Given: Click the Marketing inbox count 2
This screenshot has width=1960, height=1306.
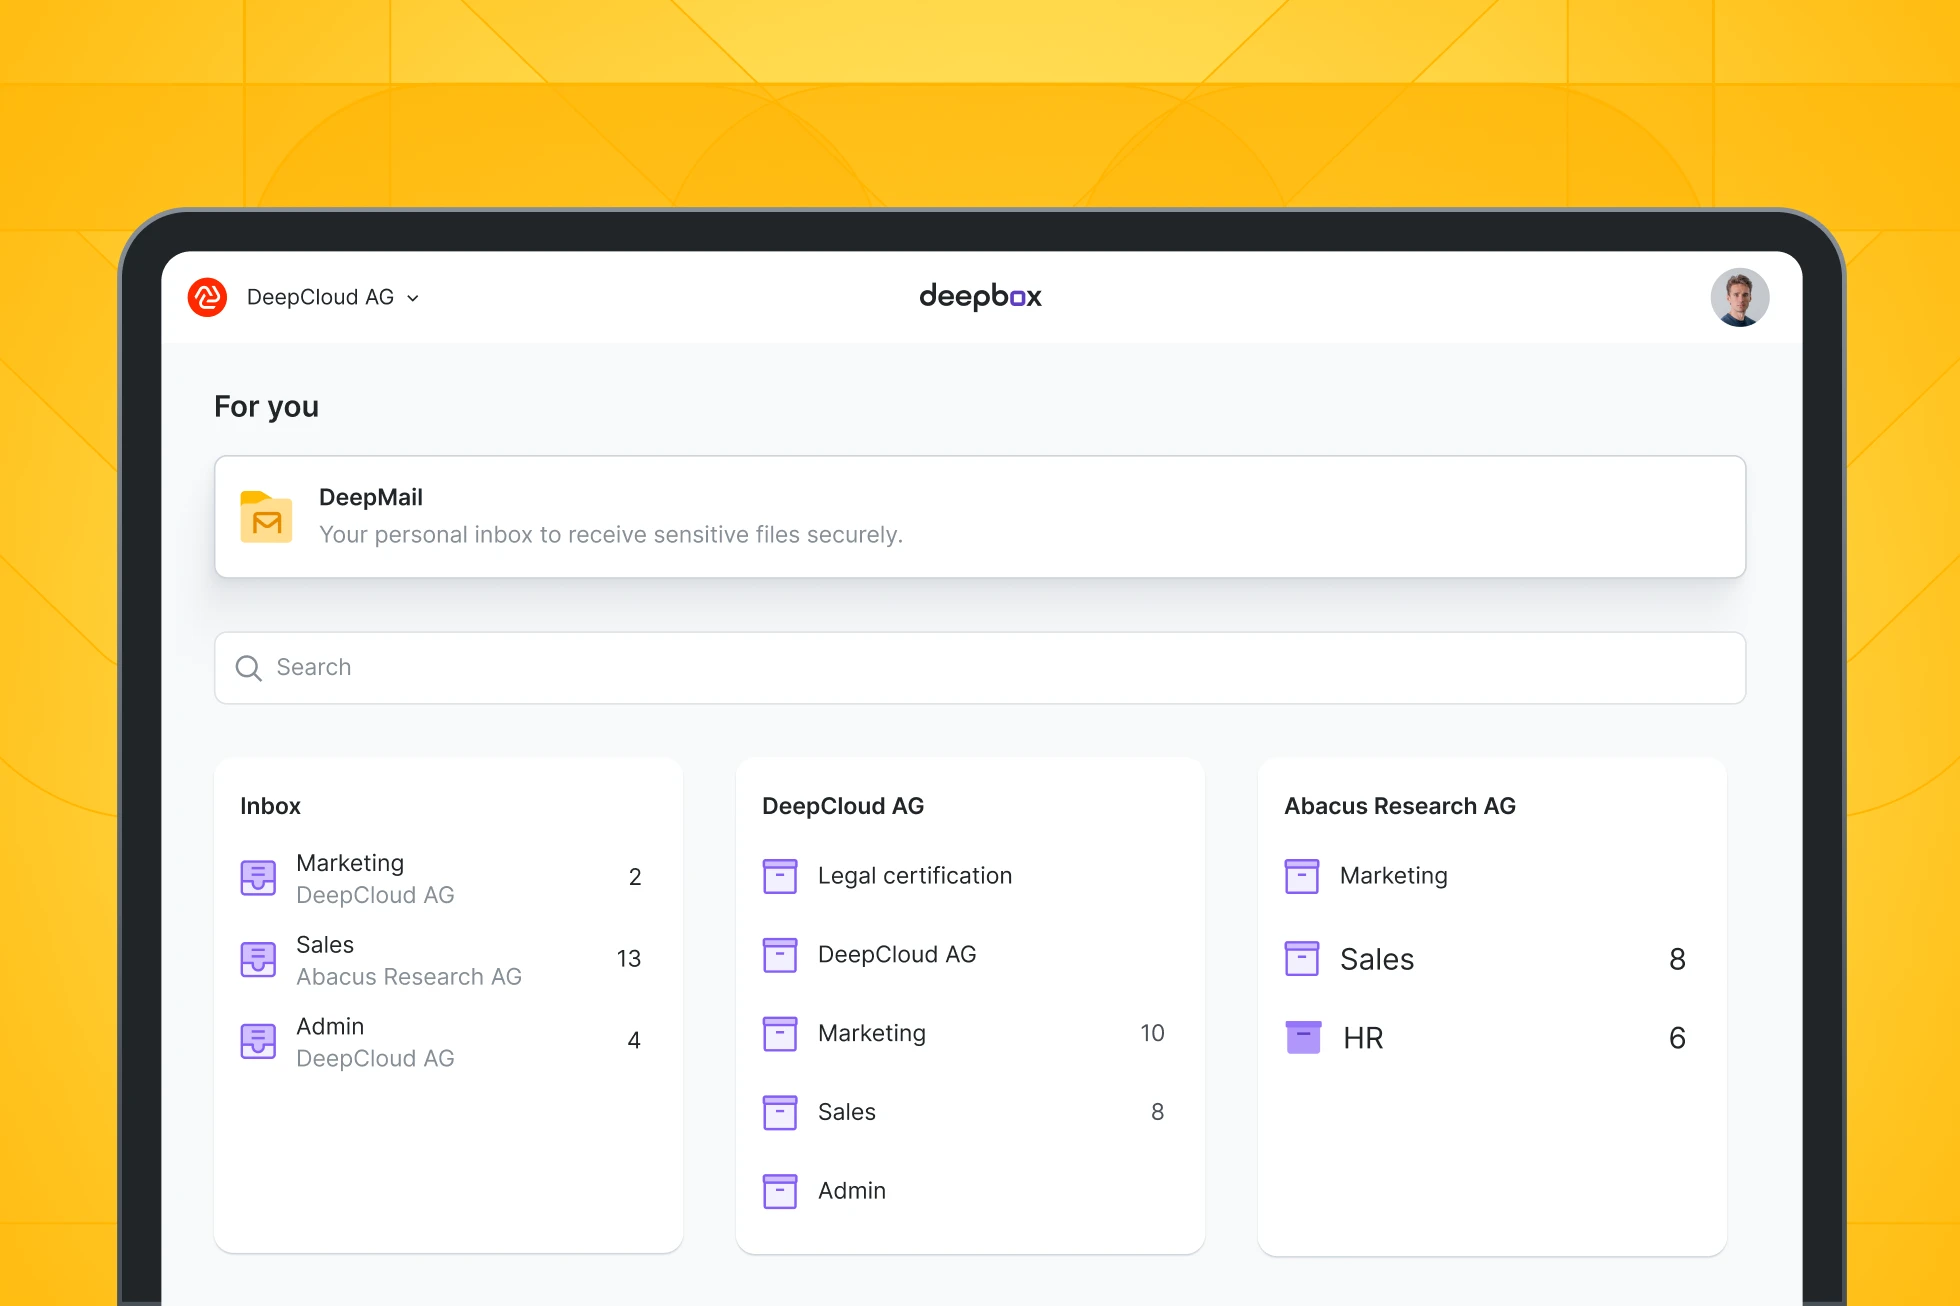Looking at the screenshot, I should click(x=635, y=877).
